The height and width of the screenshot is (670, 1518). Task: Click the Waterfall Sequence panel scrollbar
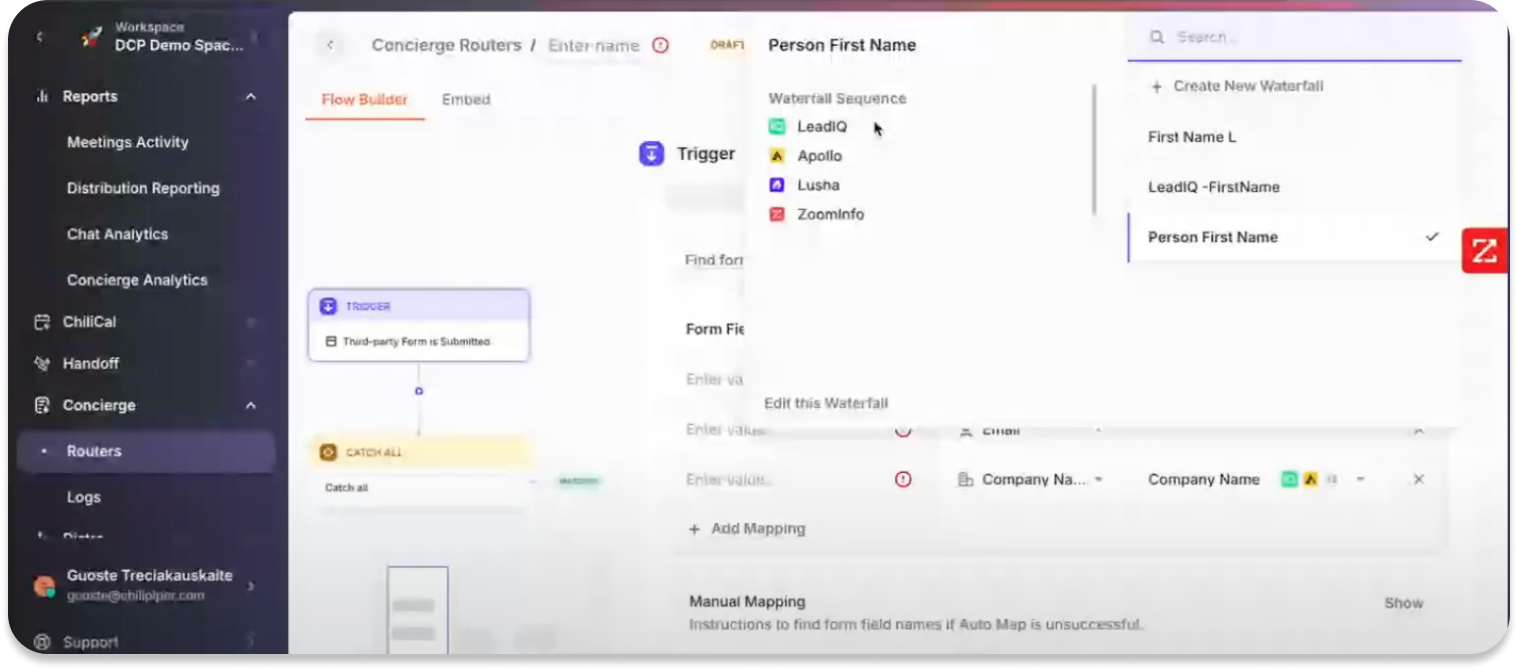(1095, 150)
